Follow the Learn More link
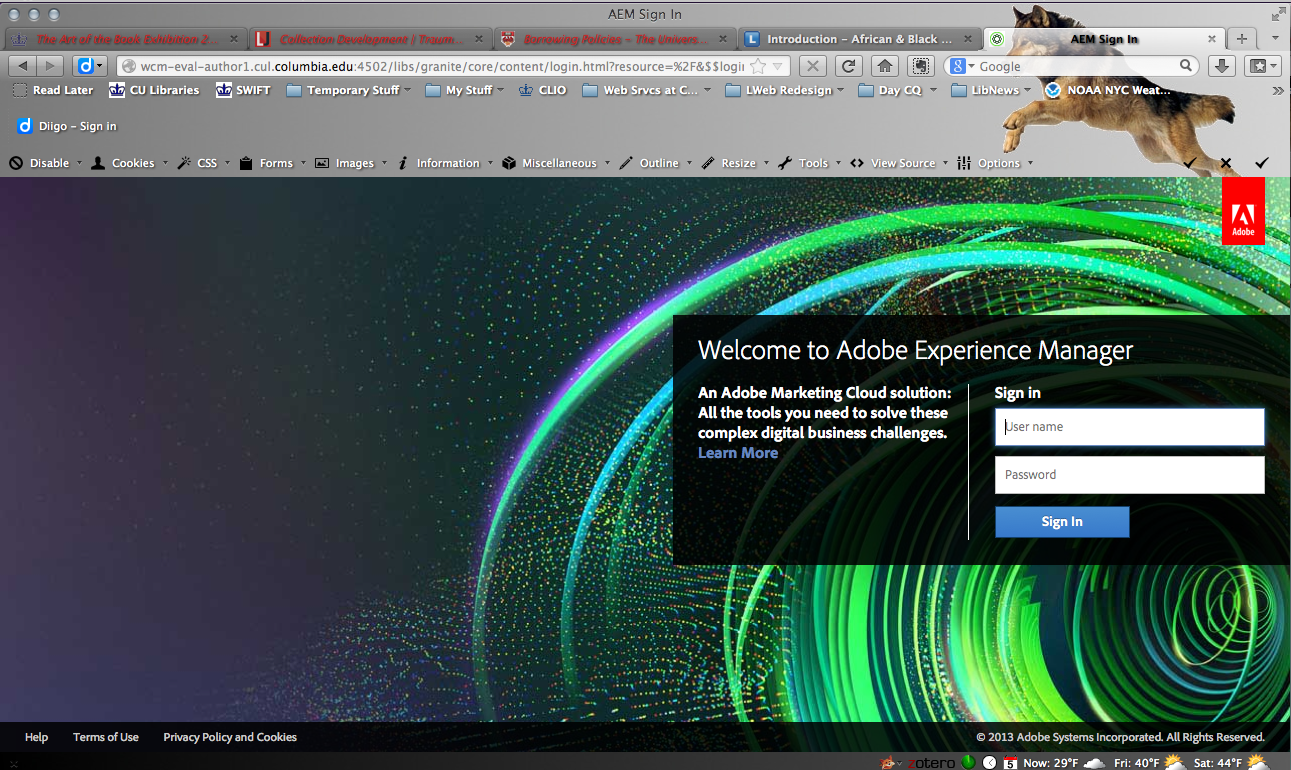The height and width of the screenshot is (770, 1291). 738,453
